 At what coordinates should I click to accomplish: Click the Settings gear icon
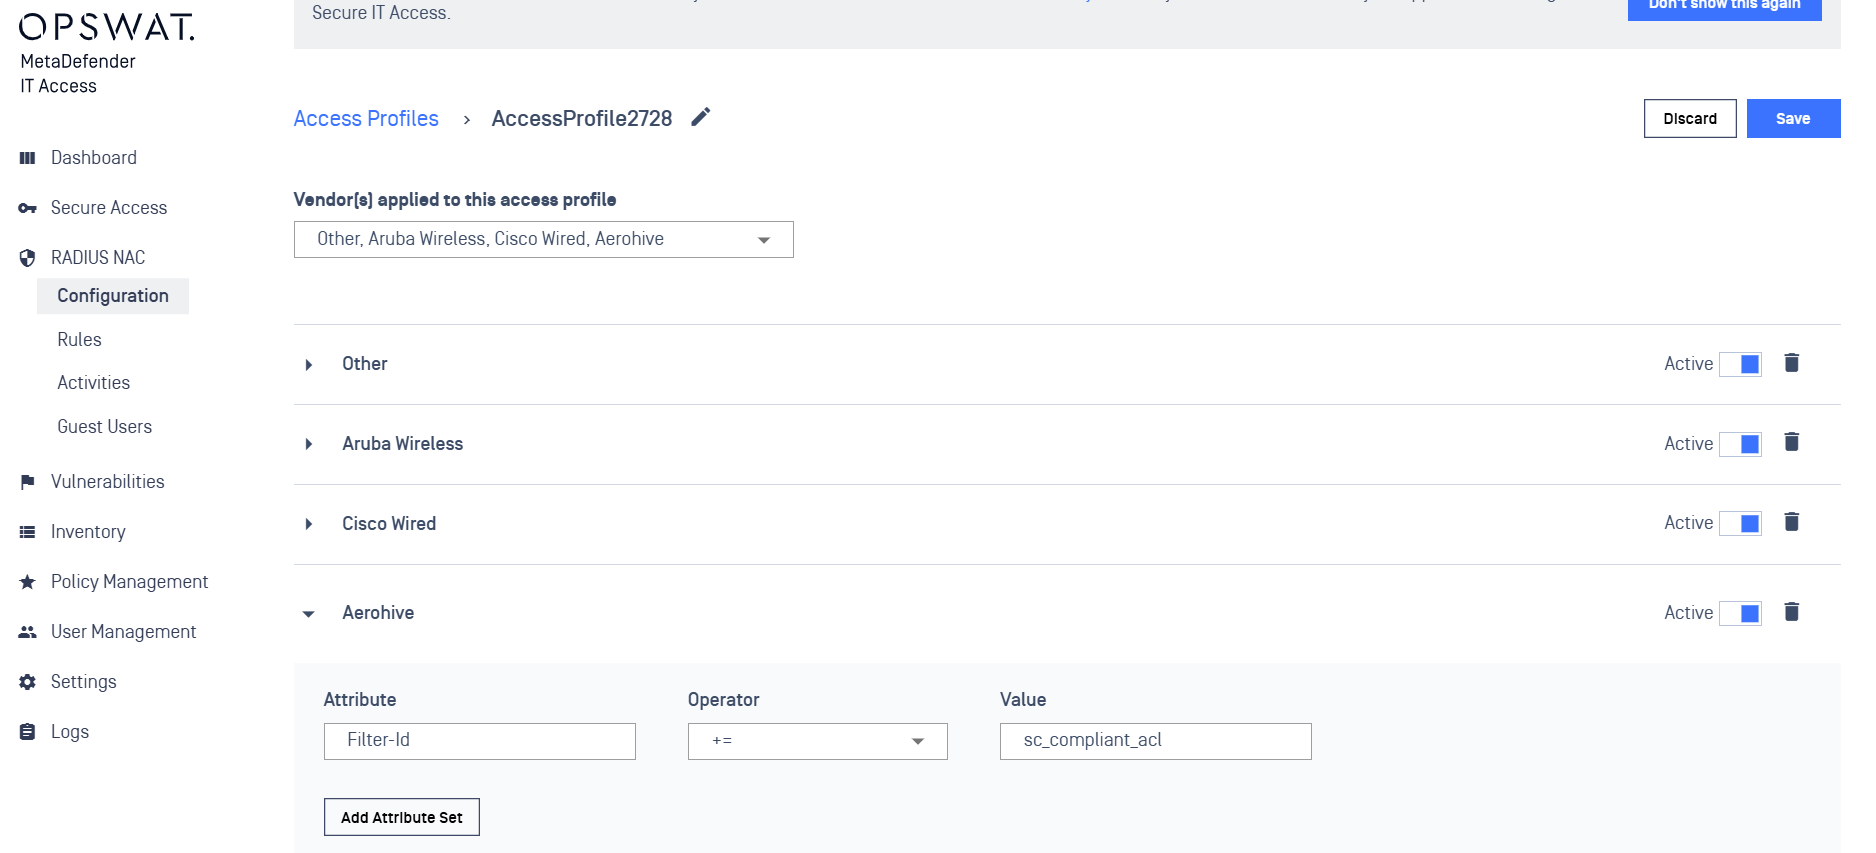click(x=27, y=682)
